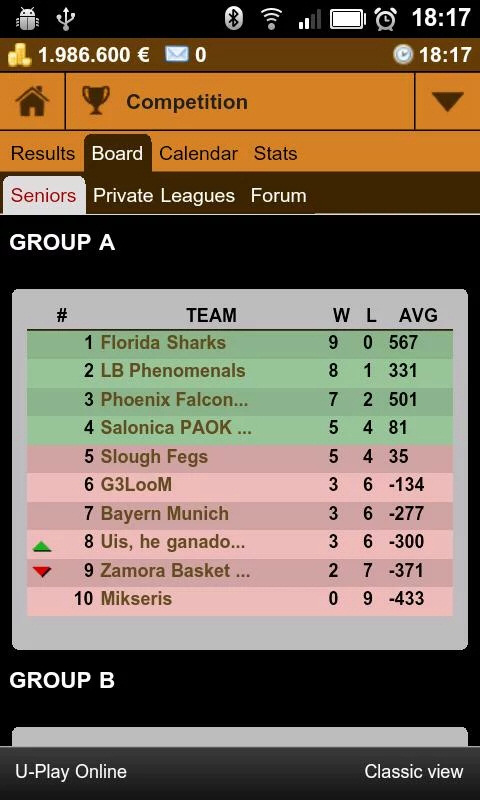Open the gold coins balance icon
Image resolution: width=480 pixels, height=800 pixels.
(x=20, y=55)
